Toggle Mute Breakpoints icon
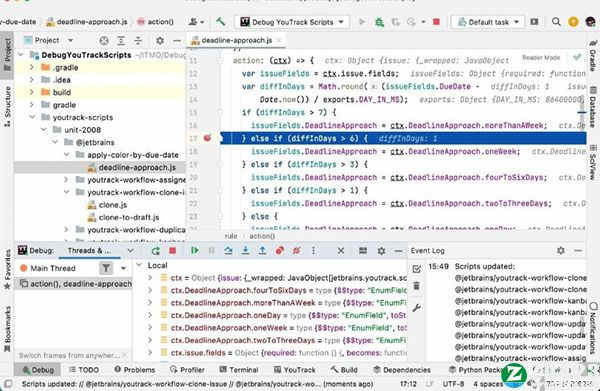The width and height of the screenshot is (600, 391). tap(297, 251)
